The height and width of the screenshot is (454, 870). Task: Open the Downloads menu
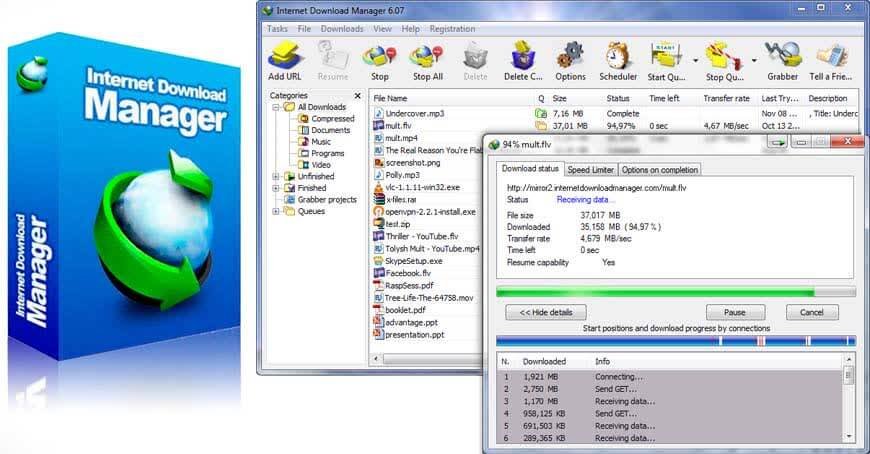(x=342, y=29)
